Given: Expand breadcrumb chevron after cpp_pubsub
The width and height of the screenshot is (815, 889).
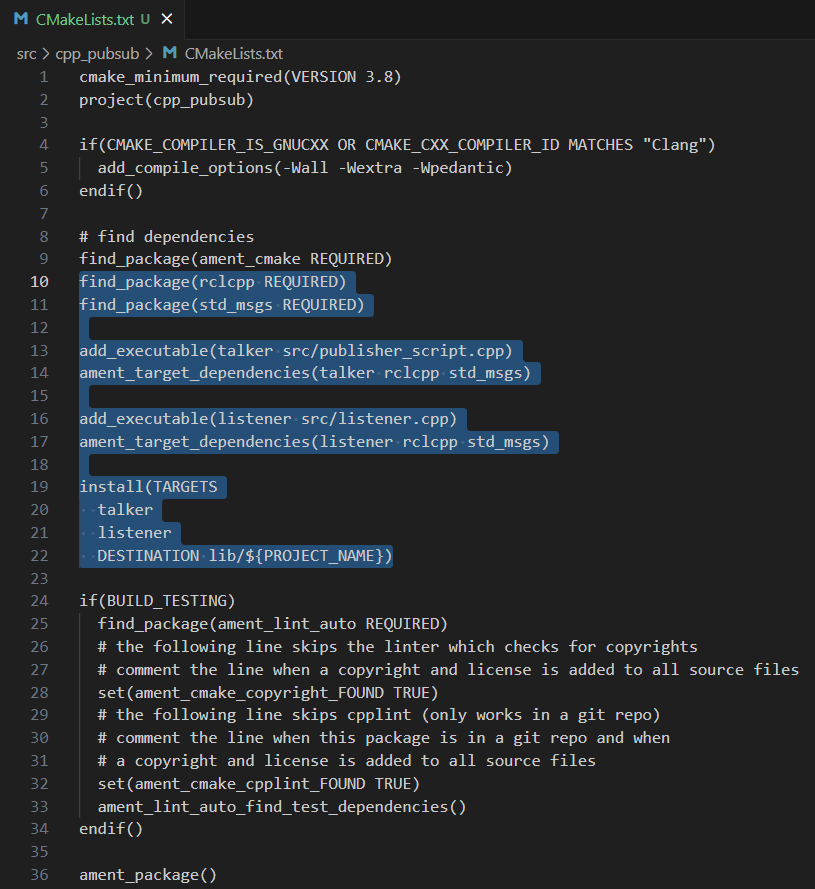Looking at the screenshot, I should (149, 54).
